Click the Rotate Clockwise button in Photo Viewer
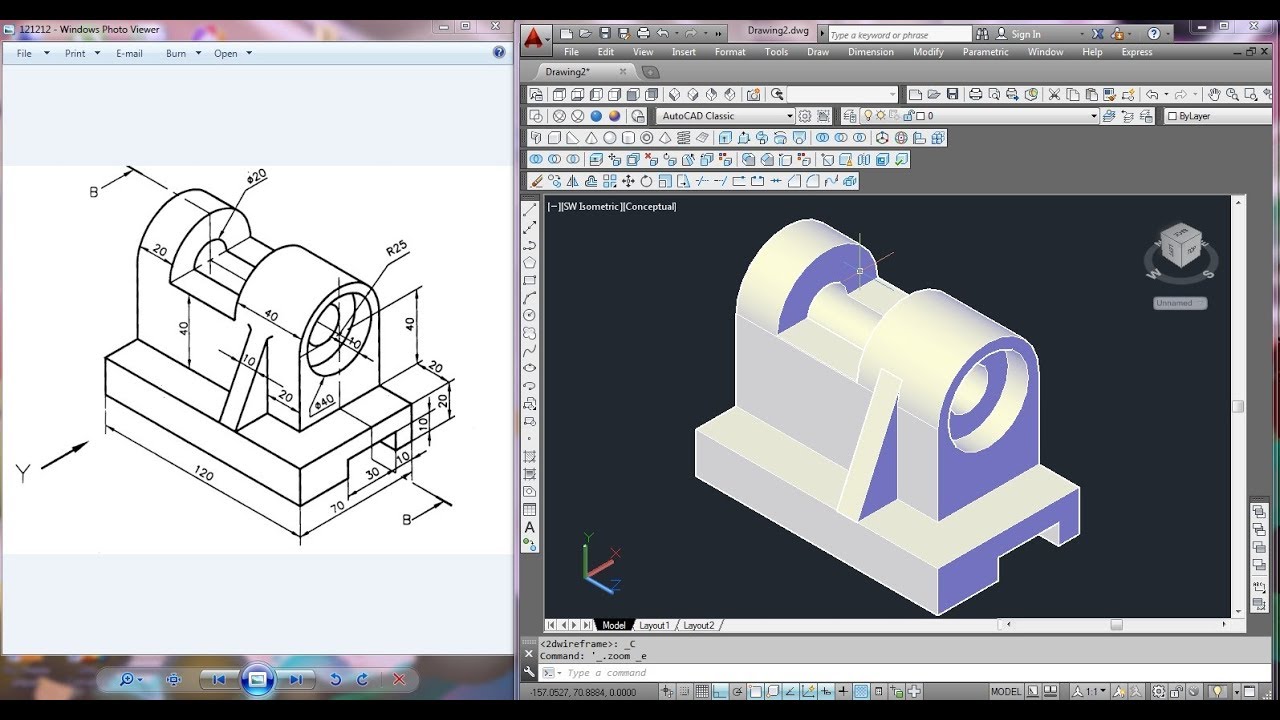The image size is (1280, 720). [362, 679]
